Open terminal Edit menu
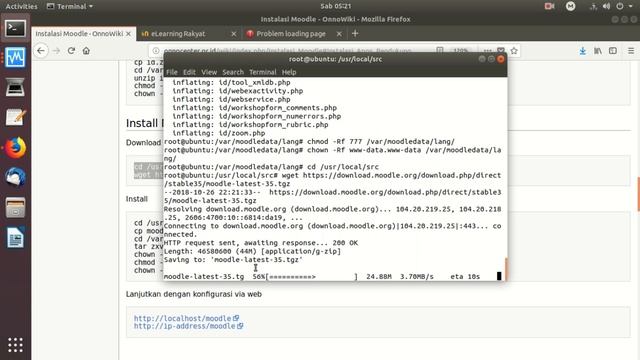 point(189,72)
